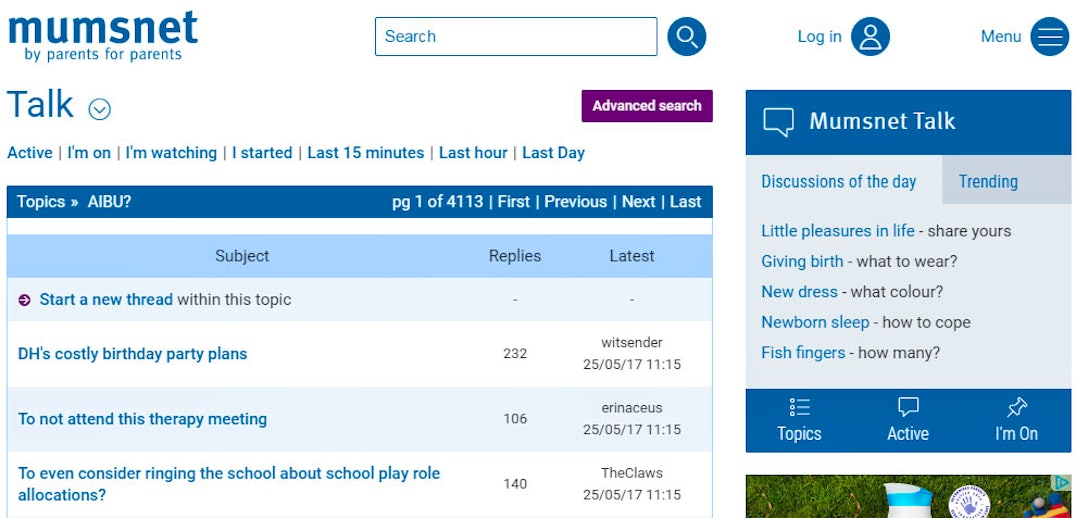Screen dimensions: 1076x518
Task: Open Fish fingers discussion link
Action: tap(803, 353)
